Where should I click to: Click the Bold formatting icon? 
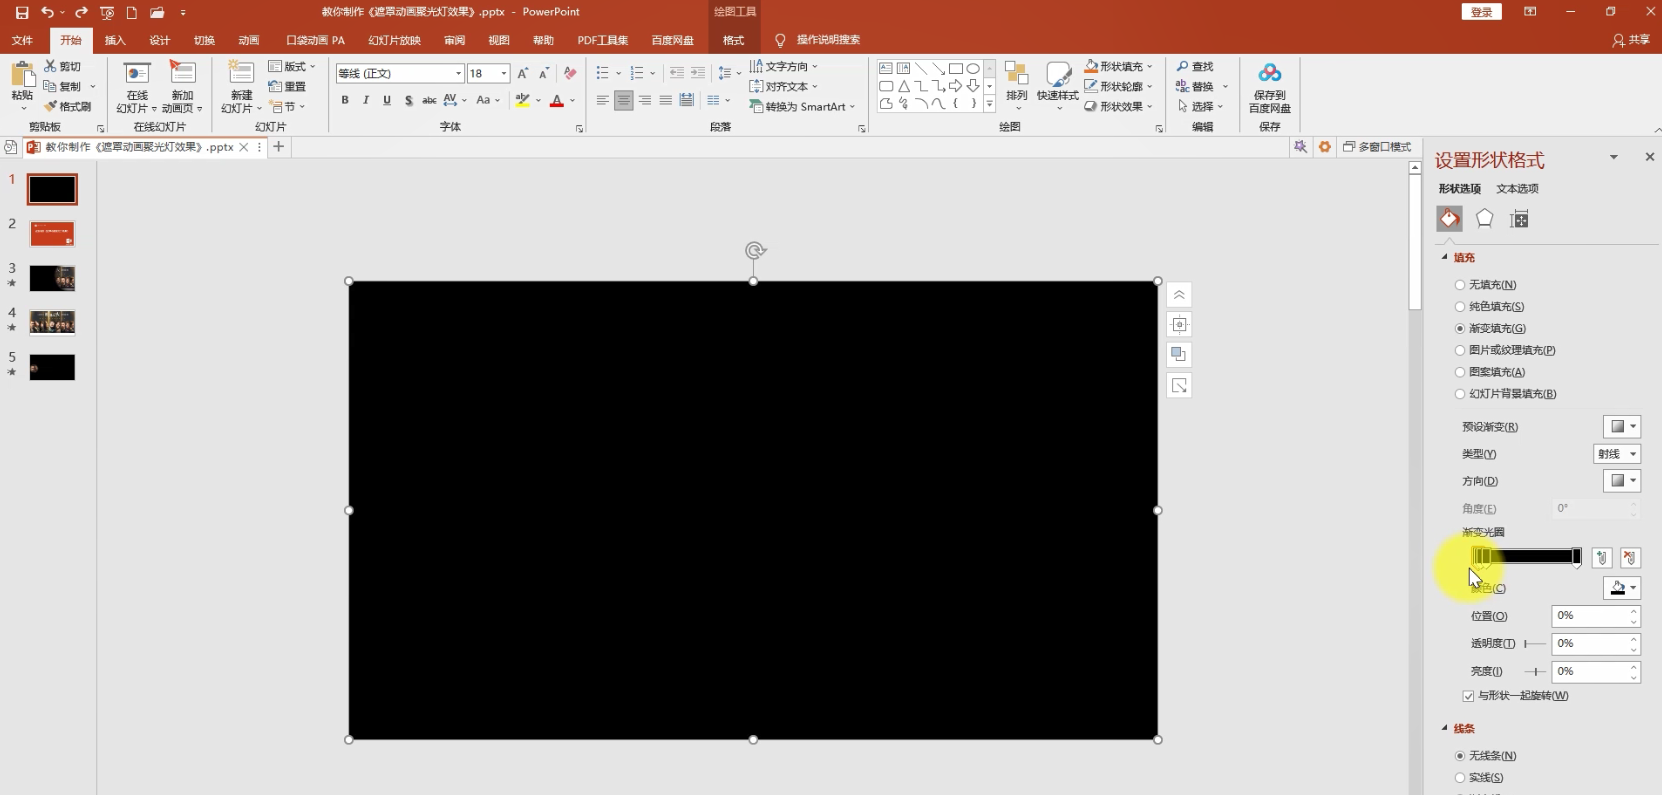point(345,100)
